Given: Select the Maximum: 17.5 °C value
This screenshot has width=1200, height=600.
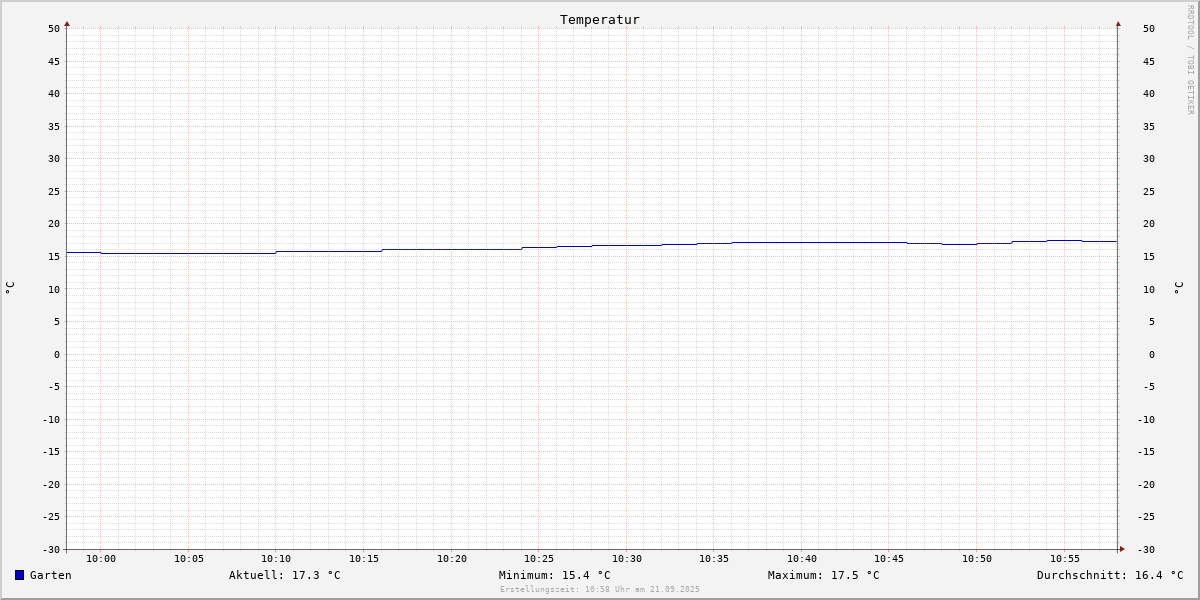Looking at the screenshot, I should (x=824, y=575).
